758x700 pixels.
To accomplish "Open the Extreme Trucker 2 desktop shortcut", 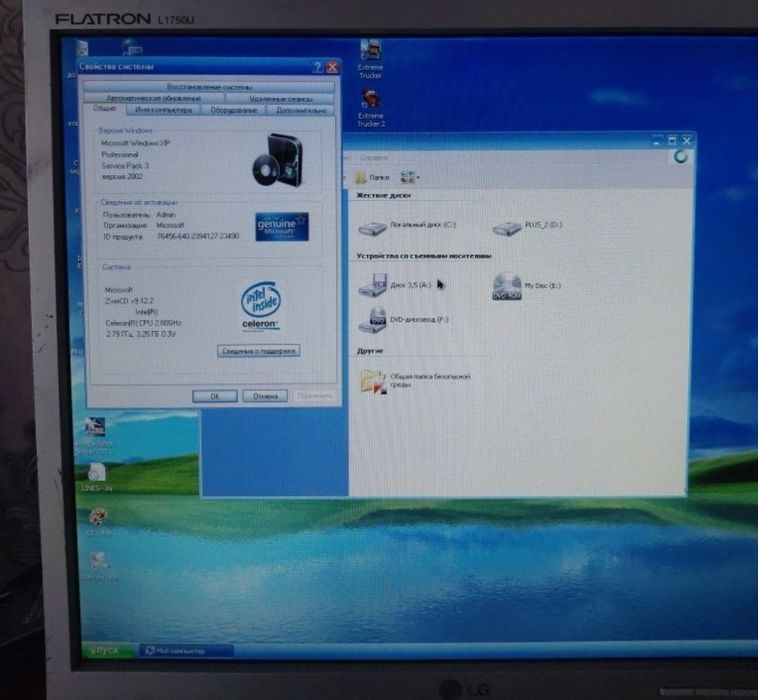I will (x=371, y=109).
